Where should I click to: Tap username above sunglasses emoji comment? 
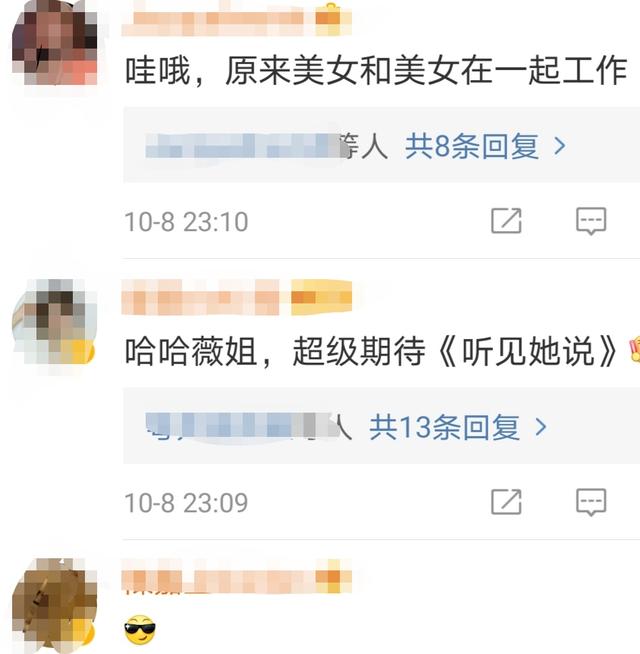[218, 577]
